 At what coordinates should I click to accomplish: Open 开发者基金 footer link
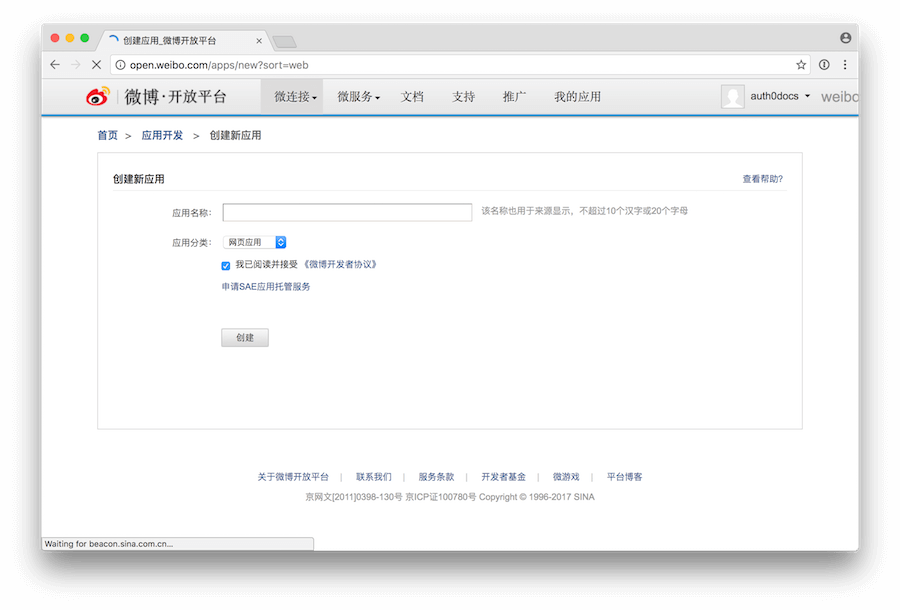[x=503, y=477]
